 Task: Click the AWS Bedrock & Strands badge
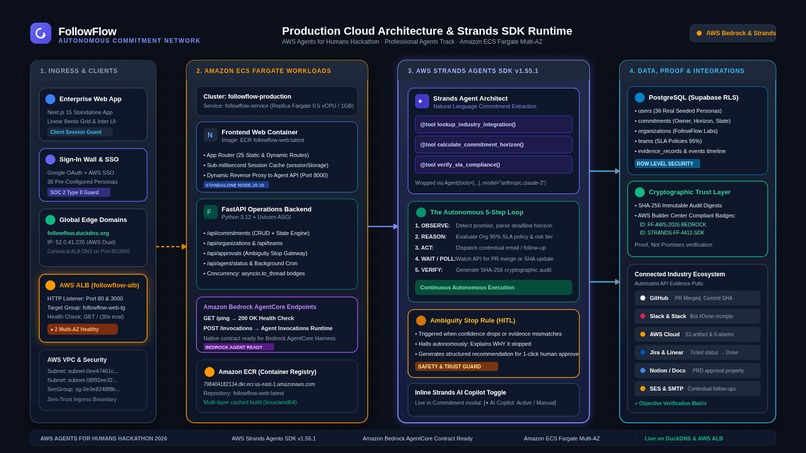click(733, 33)
